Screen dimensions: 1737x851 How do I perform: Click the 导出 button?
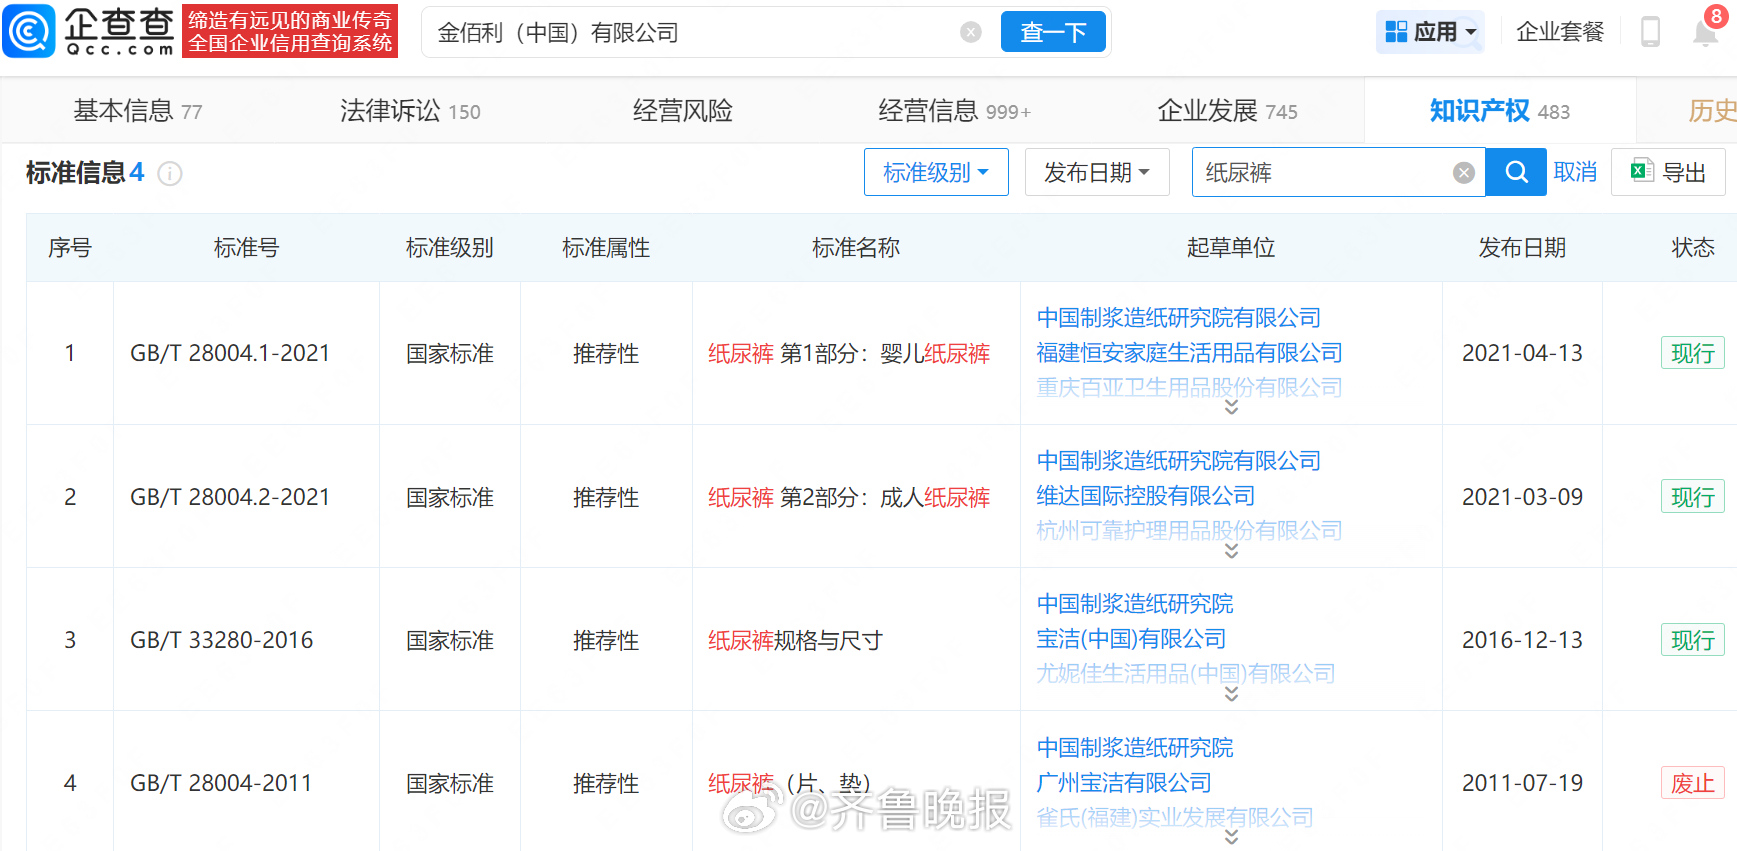pyautogui.click(x=1668, y=172)
